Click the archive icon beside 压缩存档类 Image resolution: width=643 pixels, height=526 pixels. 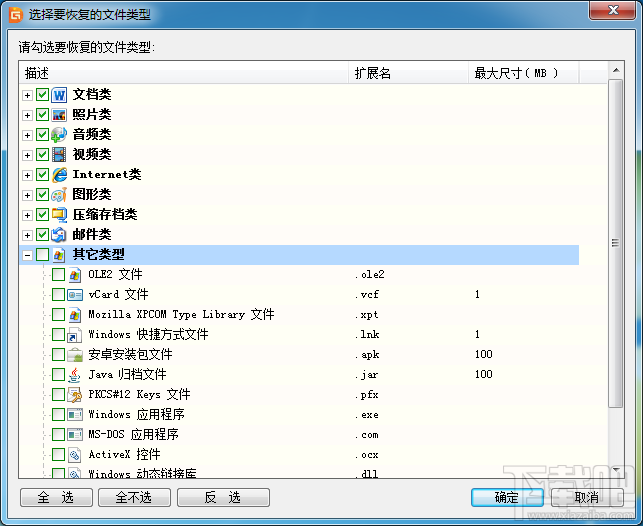click(59, 215)
